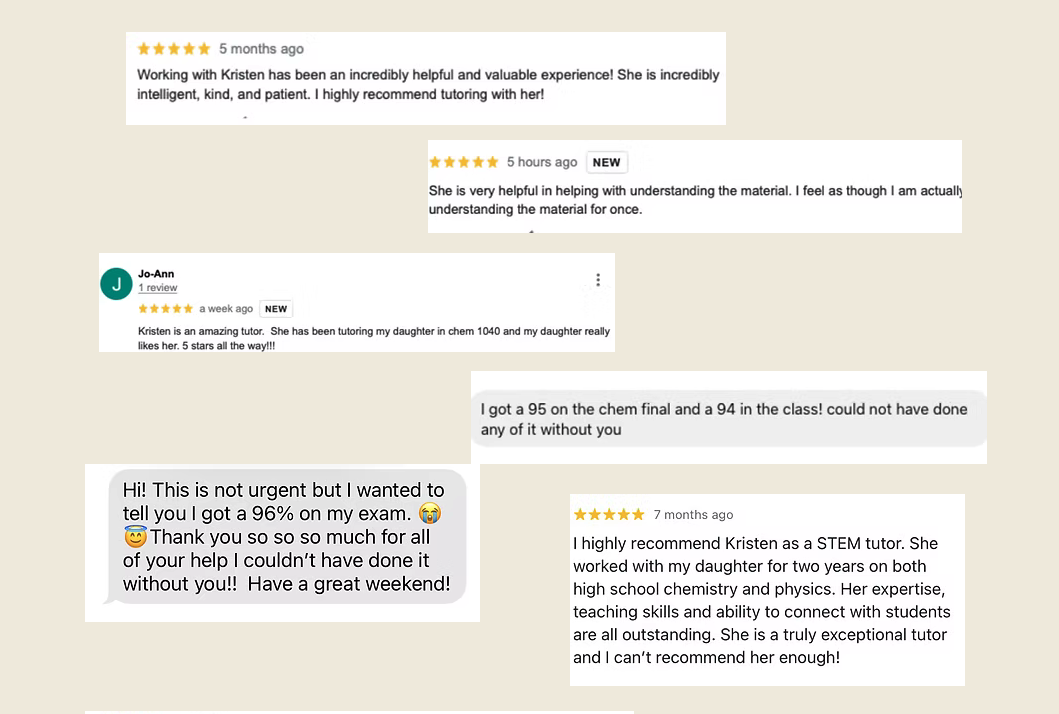Image resolution: width=1059 pixels, height=714 pixels.
Task: Click the stars on Jo-Ann's review
Action: tap(166, 309)
